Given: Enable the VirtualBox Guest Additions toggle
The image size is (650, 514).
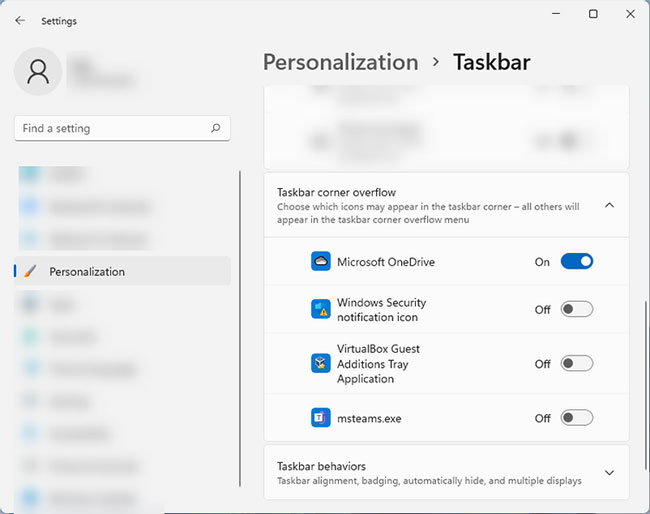Looking at the screenshot, I should pos(577,364).
